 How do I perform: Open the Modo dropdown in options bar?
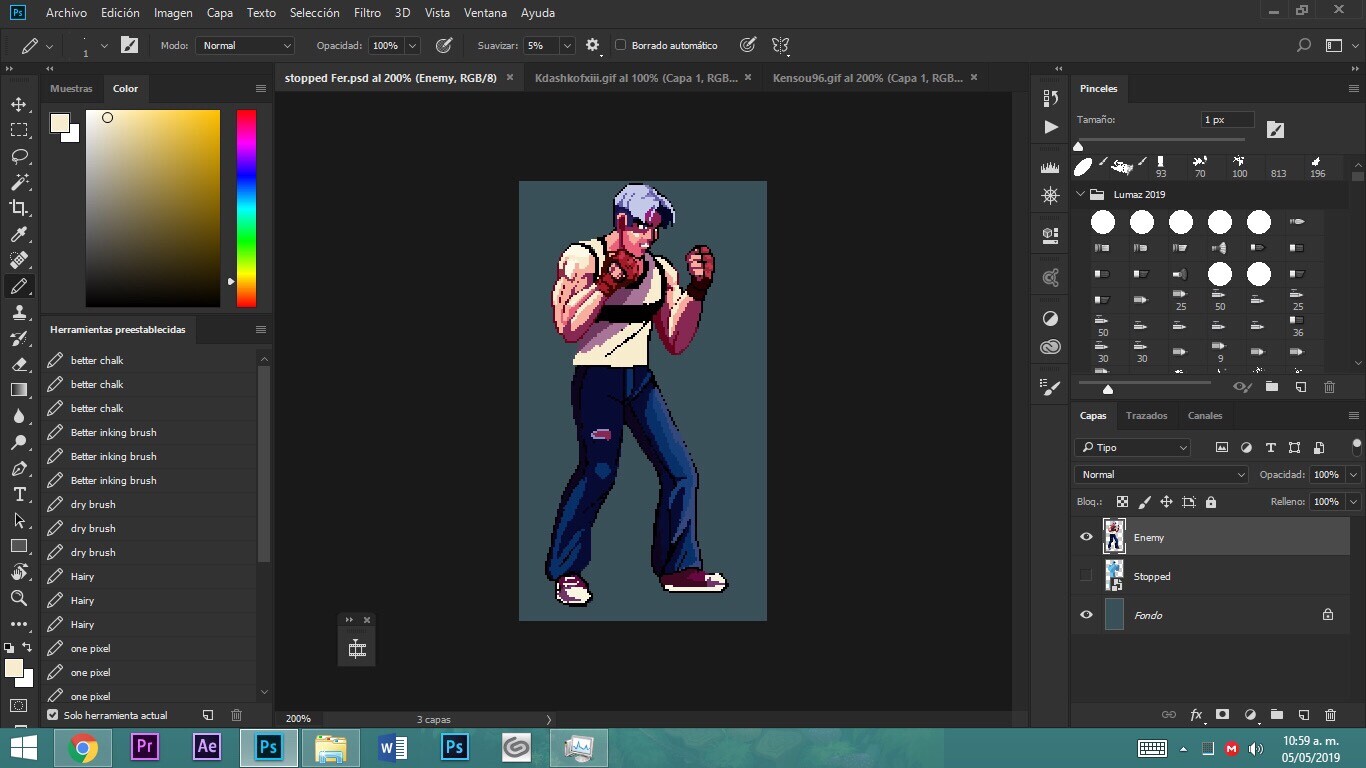245,45
